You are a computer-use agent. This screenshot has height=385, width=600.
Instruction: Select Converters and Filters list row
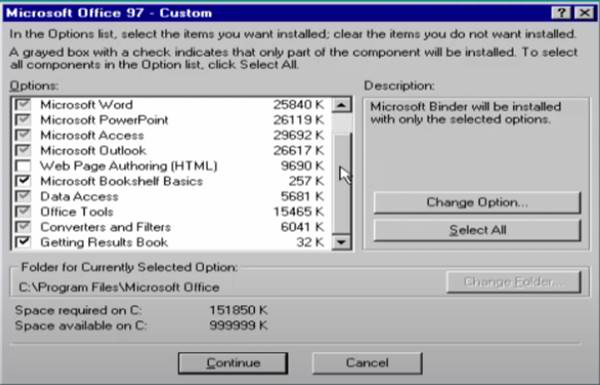tap(171, 227)
